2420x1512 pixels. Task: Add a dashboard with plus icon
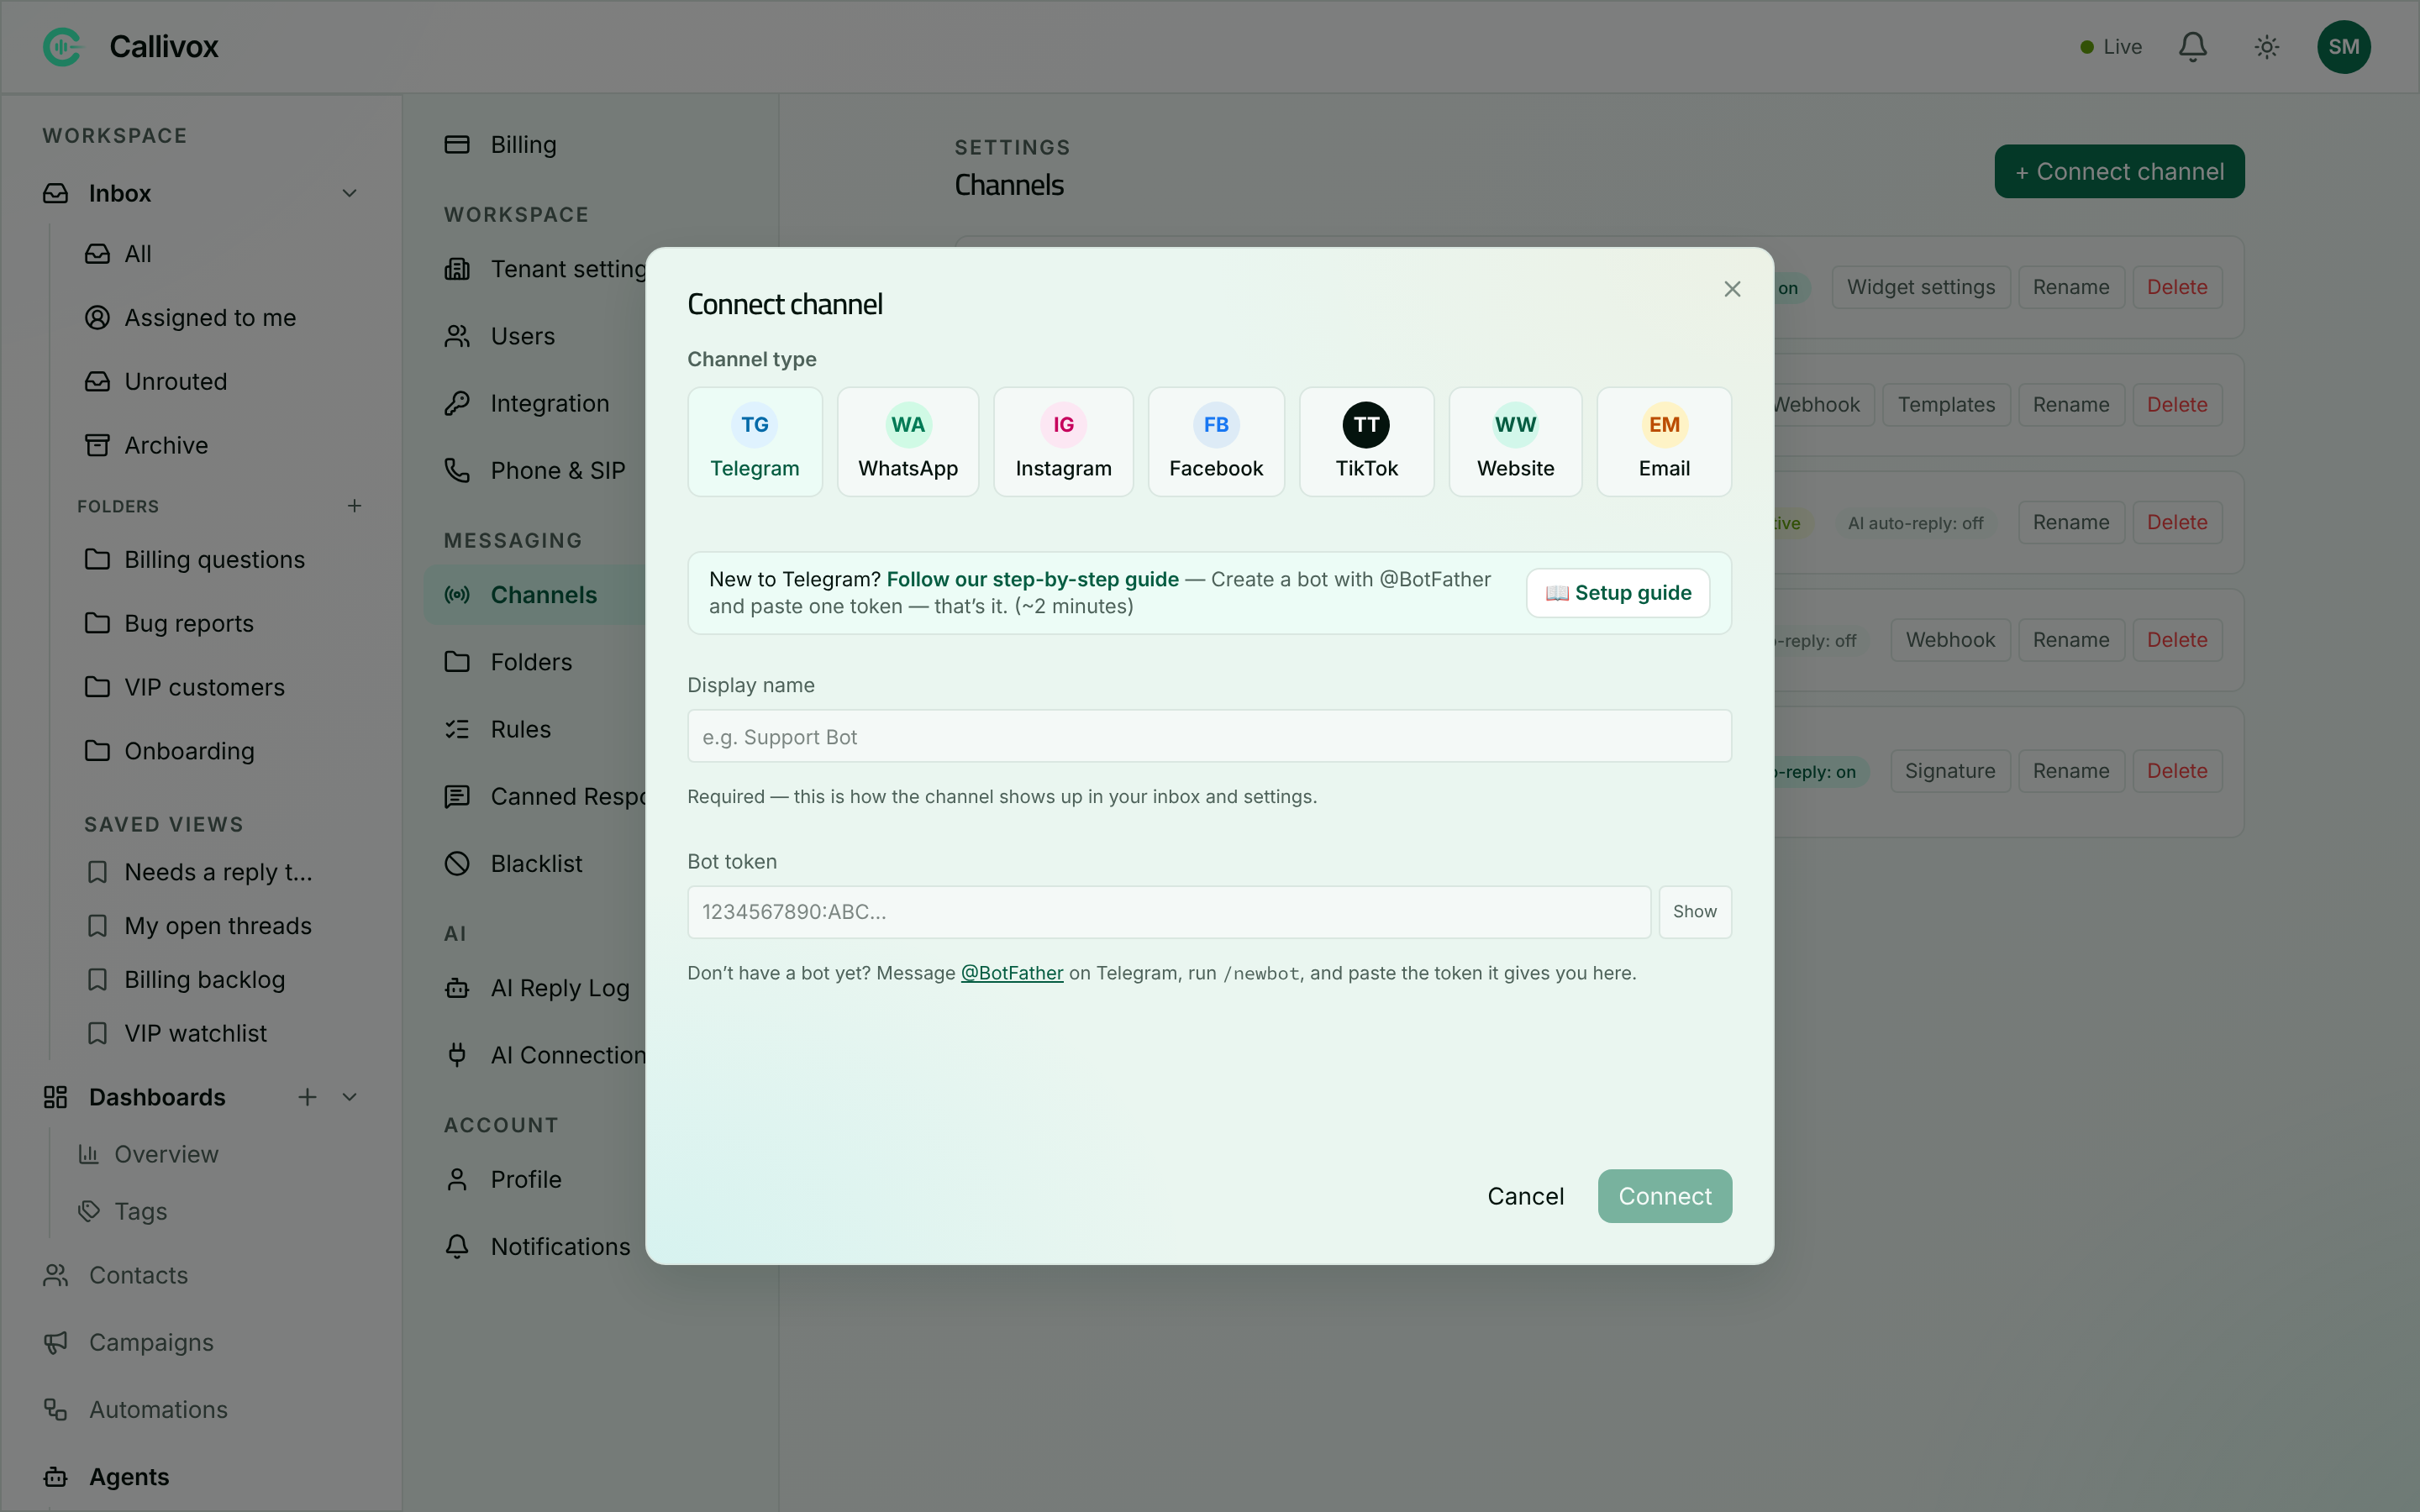click(307, 1097)
